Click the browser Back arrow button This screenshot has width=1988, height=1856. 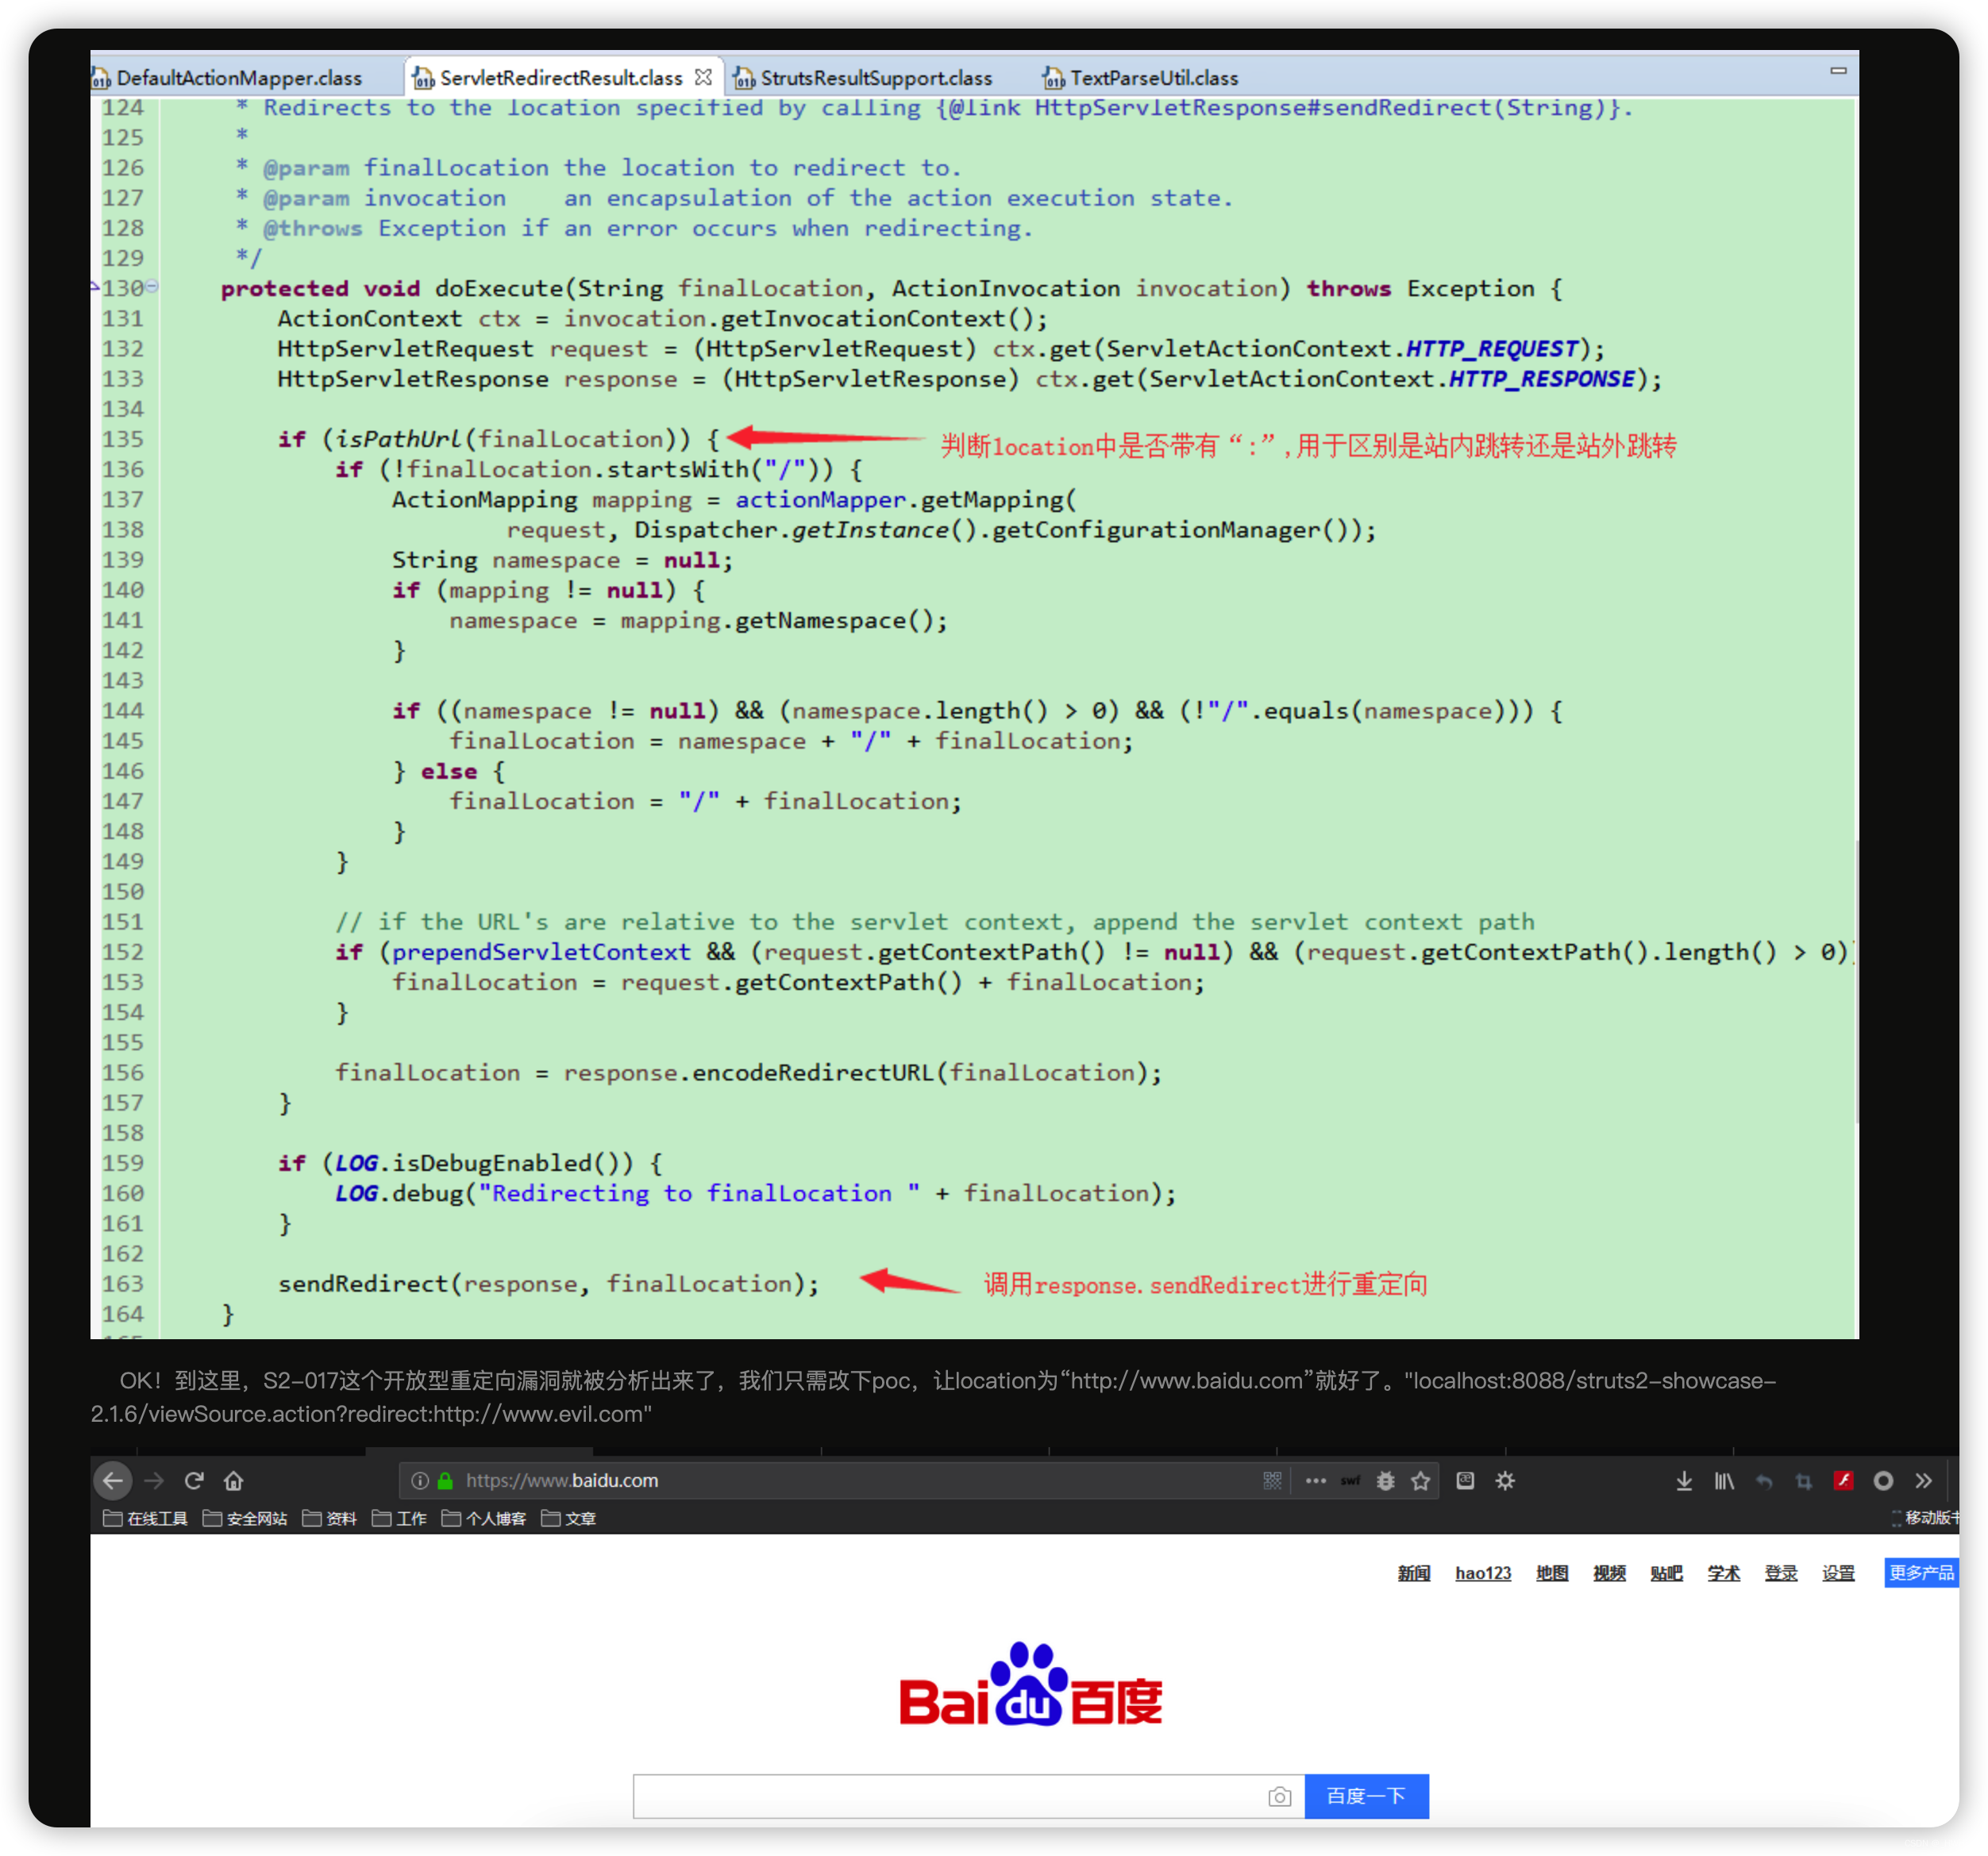coord(113,1480)
